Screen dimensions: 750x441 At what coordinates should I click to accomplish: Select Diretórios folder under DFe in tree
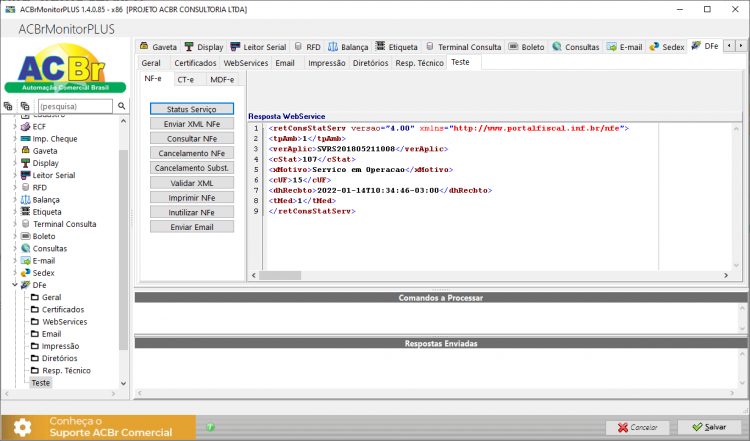(x=59, y=358)
